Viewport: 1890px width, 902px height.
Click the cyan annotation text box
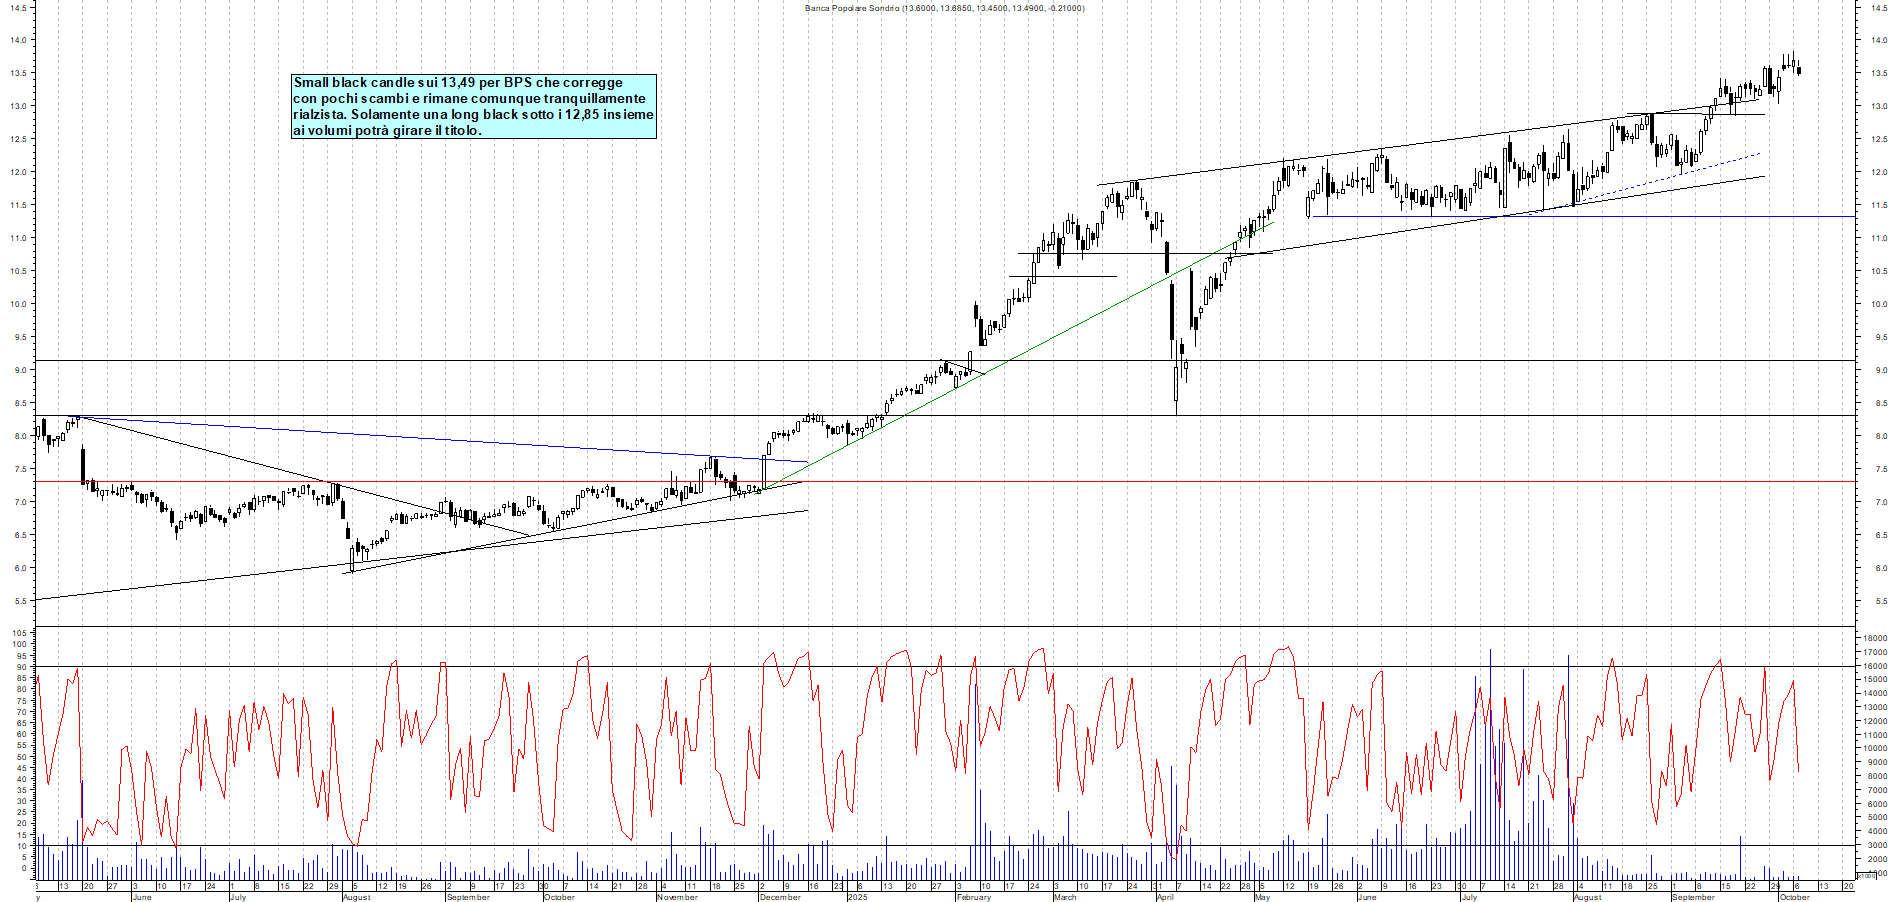point(473,106)
